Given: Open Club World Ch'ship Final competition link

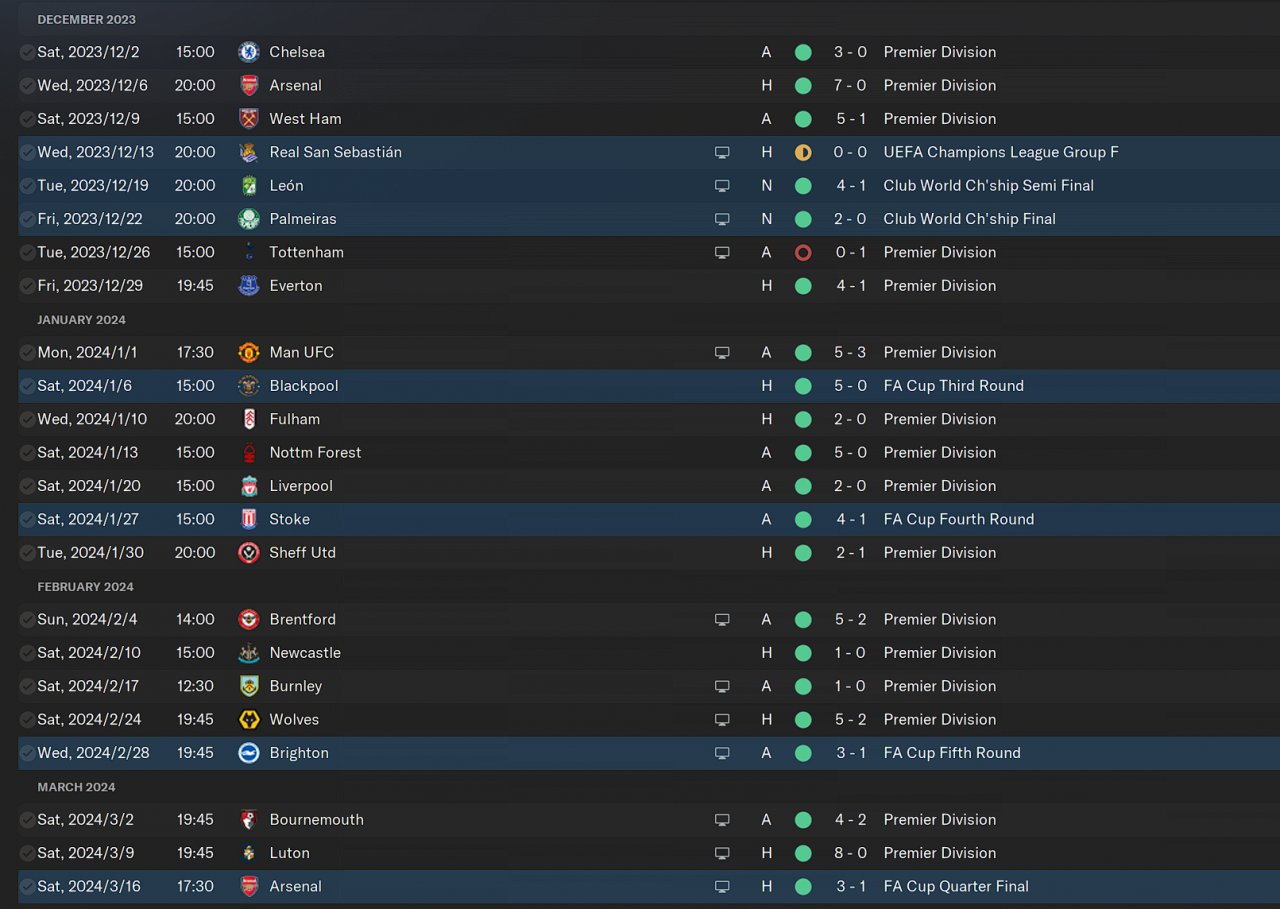Looking at the screenshot, I should [x=970, y=219].
